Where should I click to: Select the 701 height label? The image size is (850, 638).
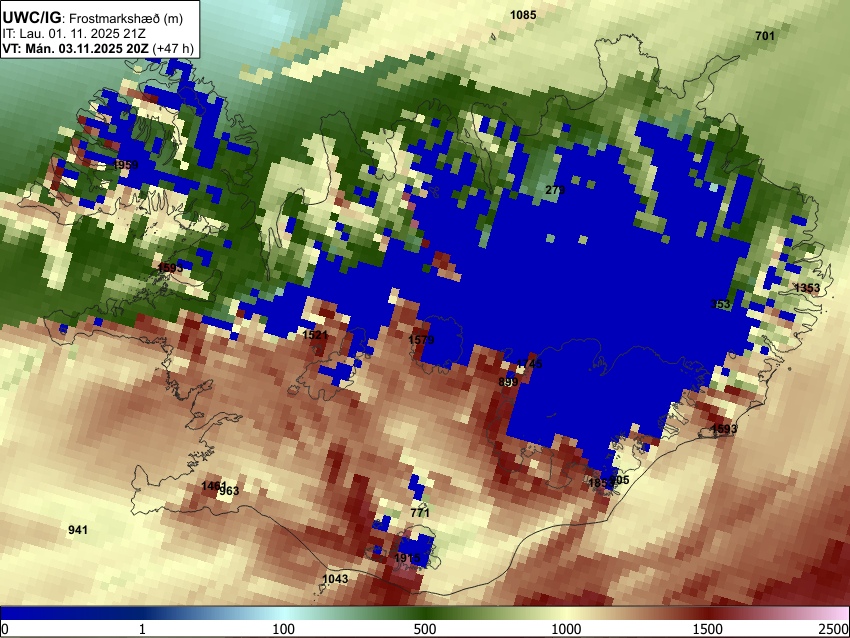765,36
